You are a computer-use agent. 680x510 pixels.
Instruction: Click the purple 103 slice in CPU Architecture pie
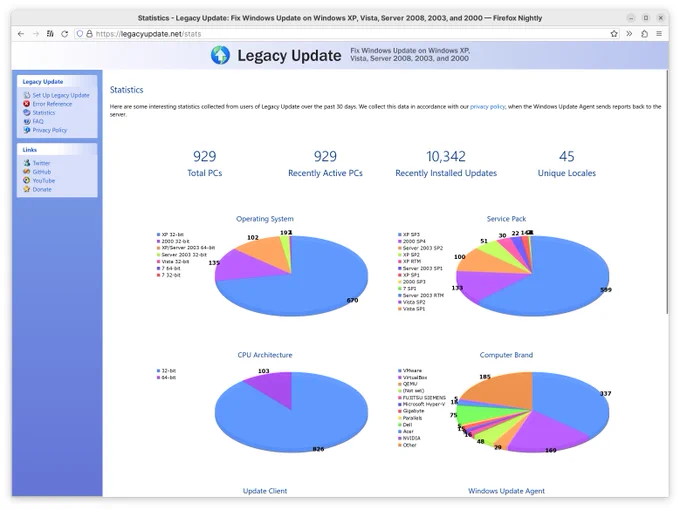pyautogui.click(x=275, y=386)
